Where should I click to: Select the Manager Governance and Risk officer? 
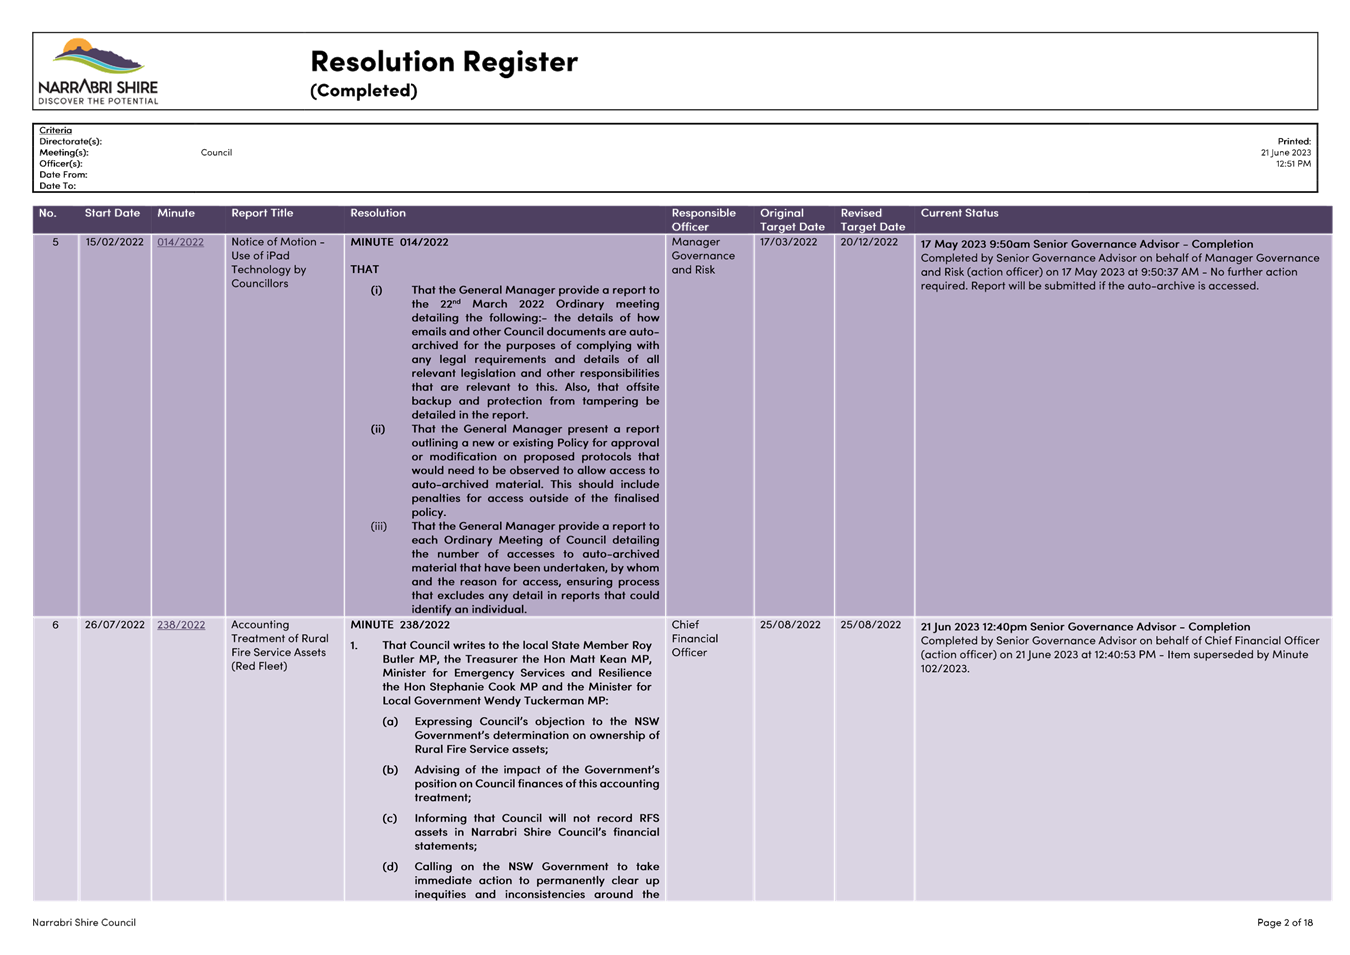coord(703,256)
